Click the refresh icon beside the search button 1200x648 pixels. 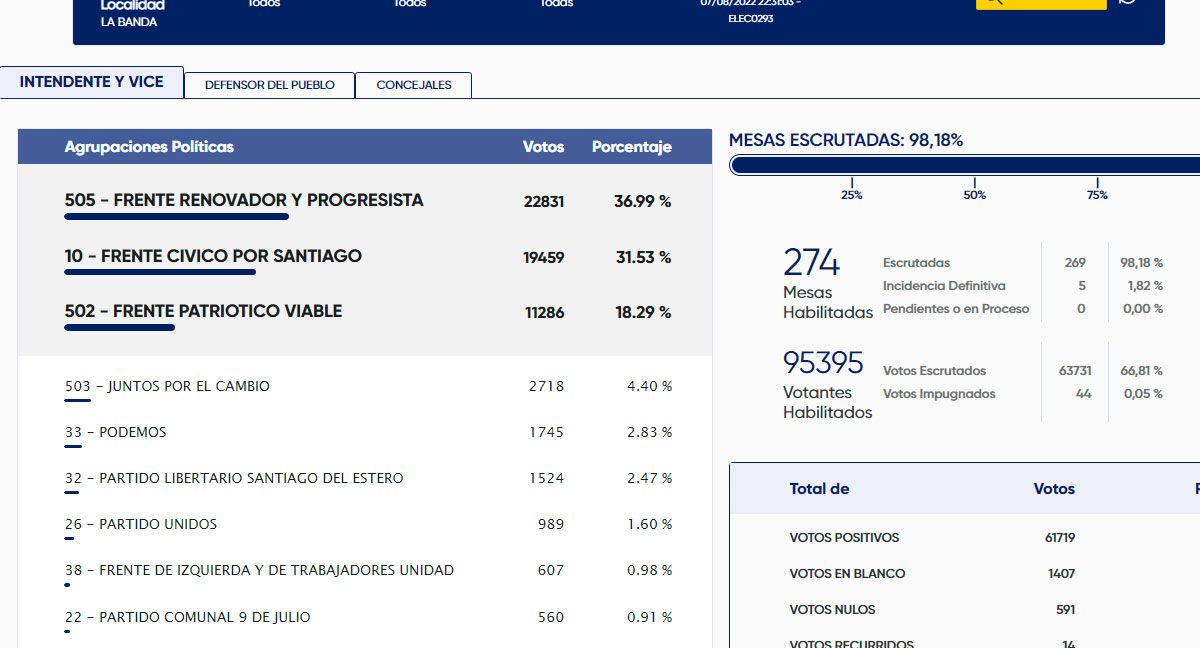click(x=1128, y=3)
